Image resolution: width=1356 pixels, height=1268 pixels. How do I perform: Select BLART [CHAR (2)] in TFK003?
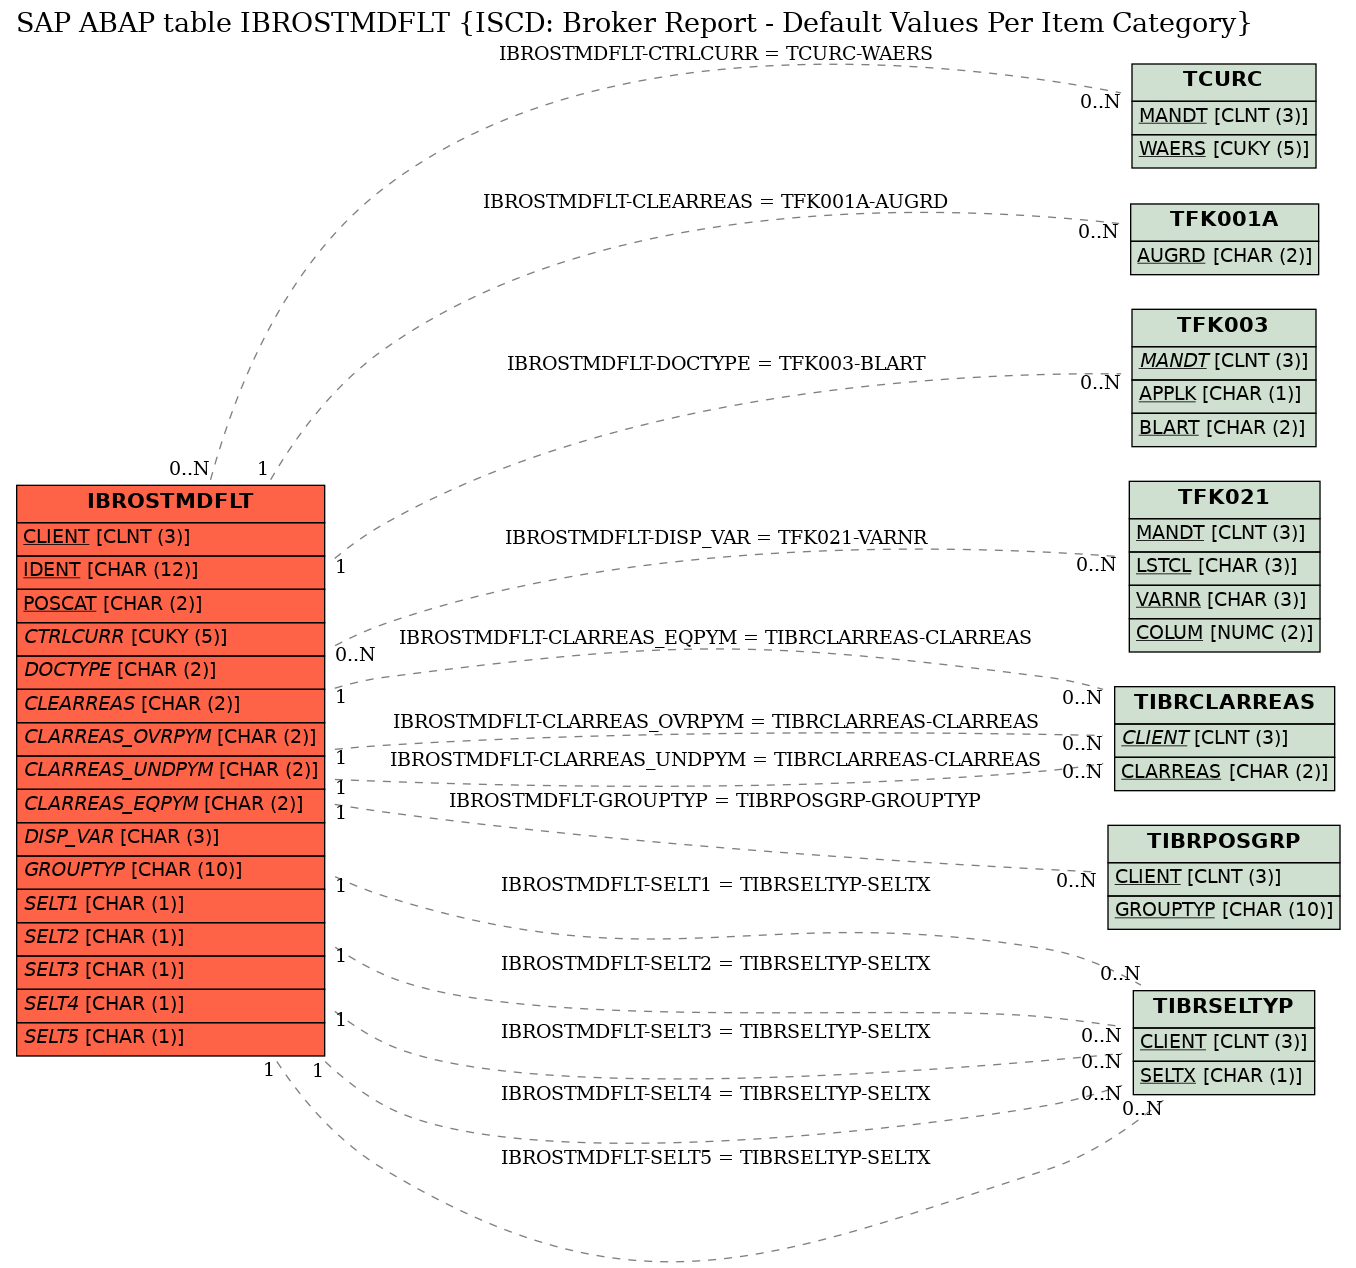tap(1223, 429)
